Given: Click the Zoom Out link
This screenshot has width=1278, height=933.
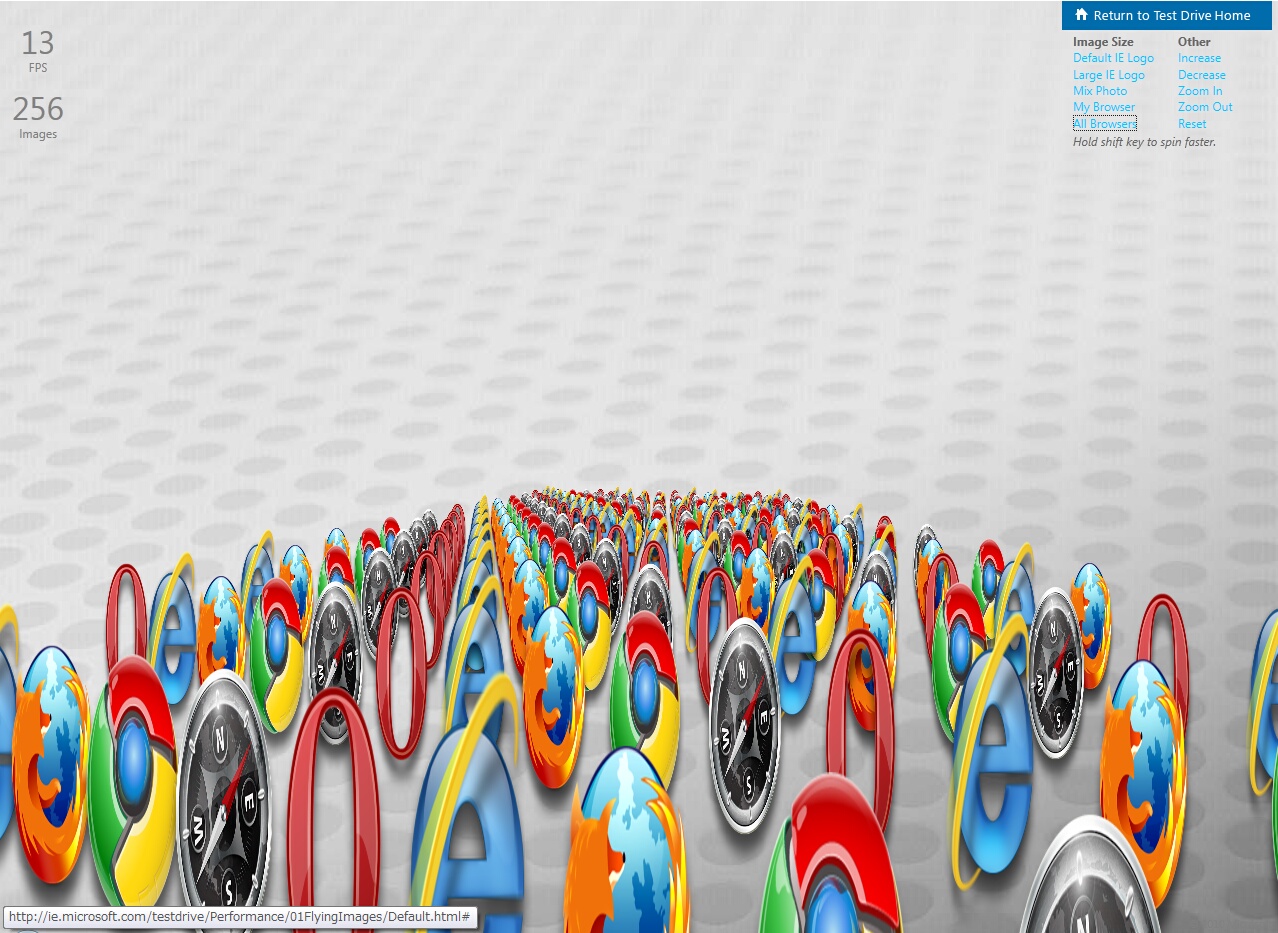Looking at the screenshot, I should [x=1205, y=107].
